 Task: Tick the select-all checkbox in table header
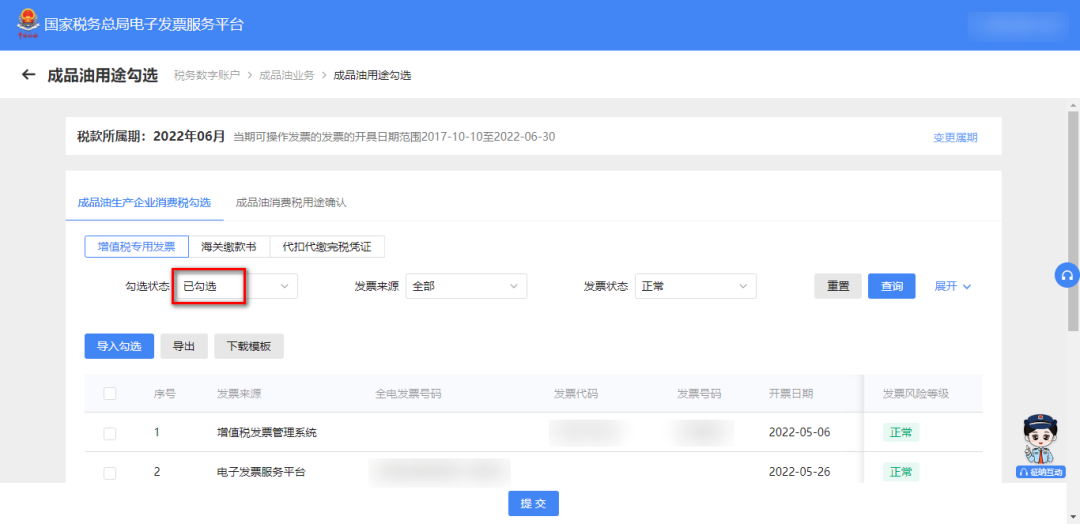tap(110, 394)
